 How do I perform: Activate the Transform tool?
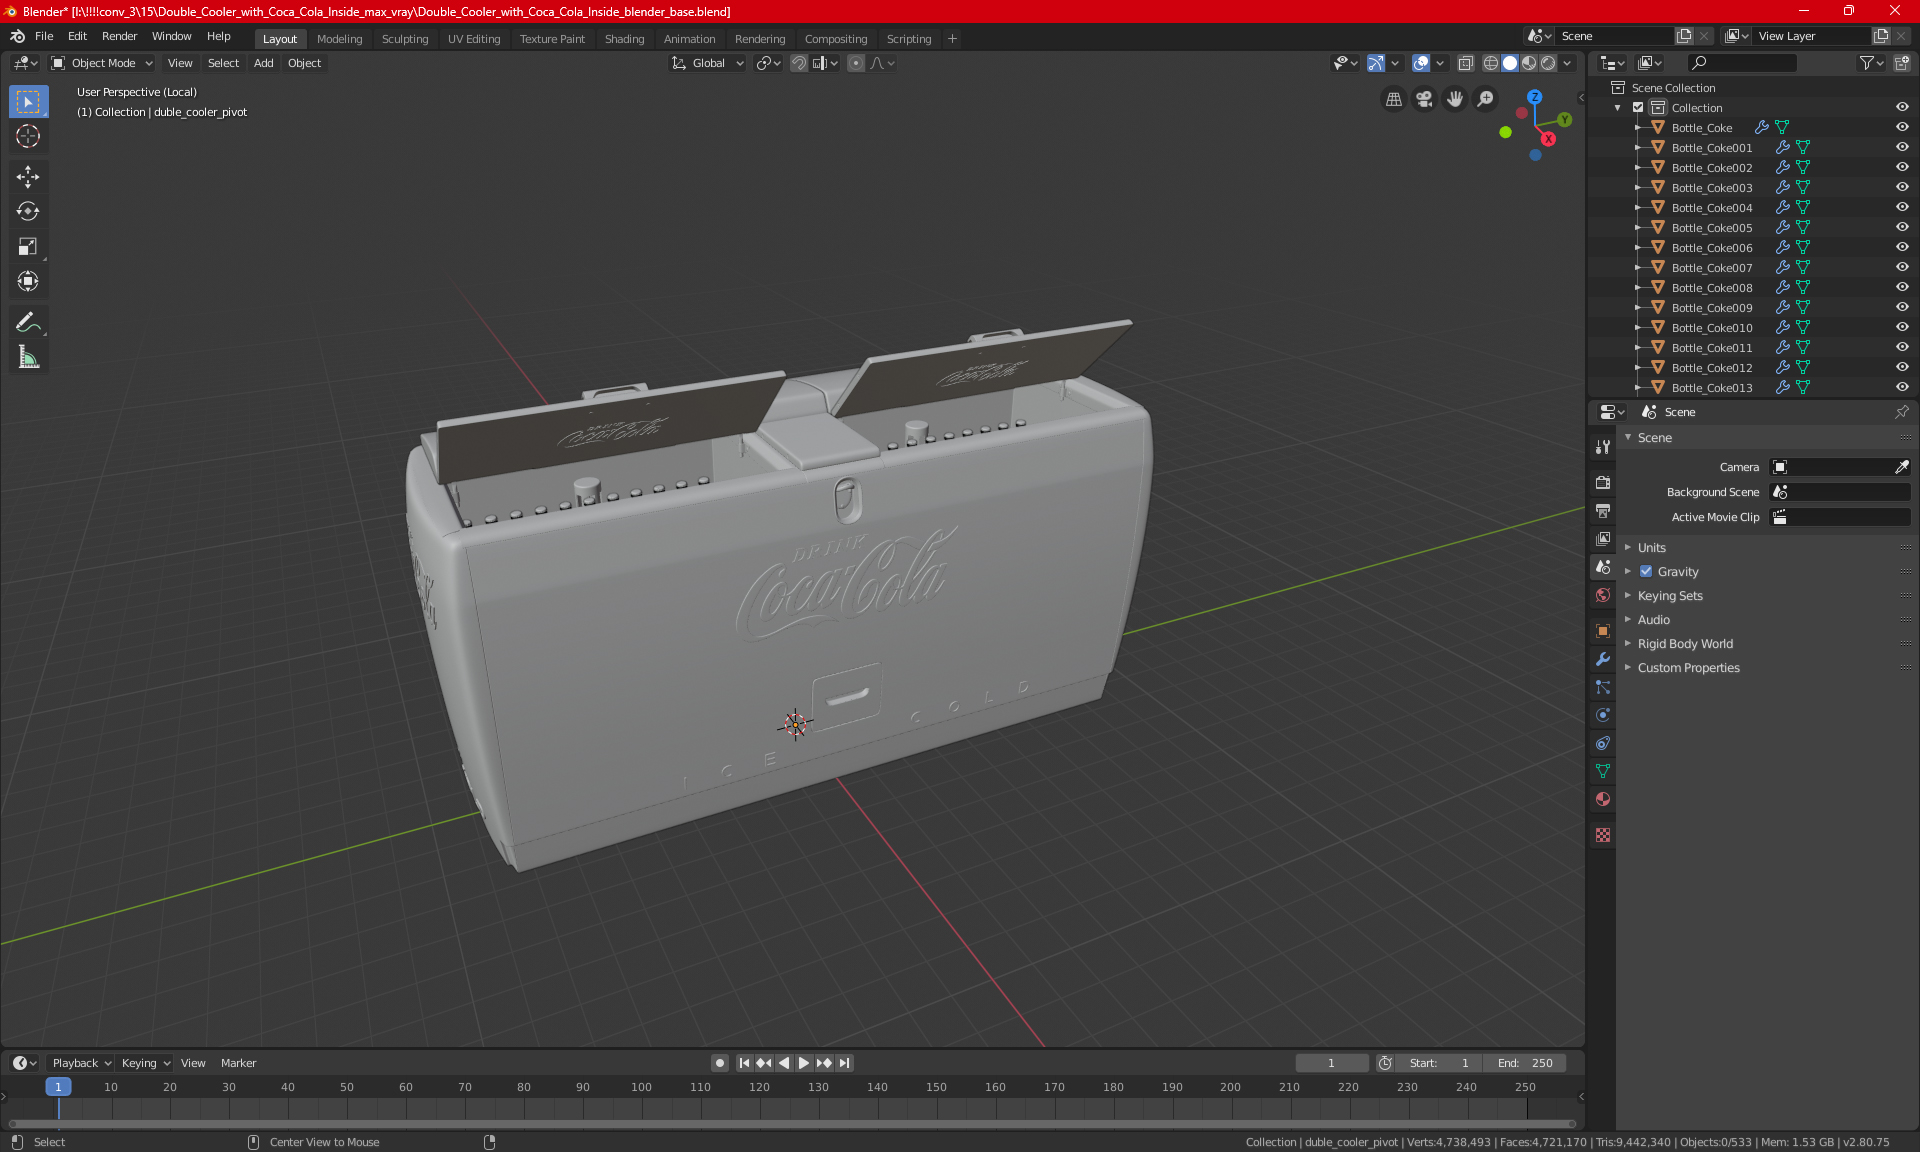click(28, 281)
